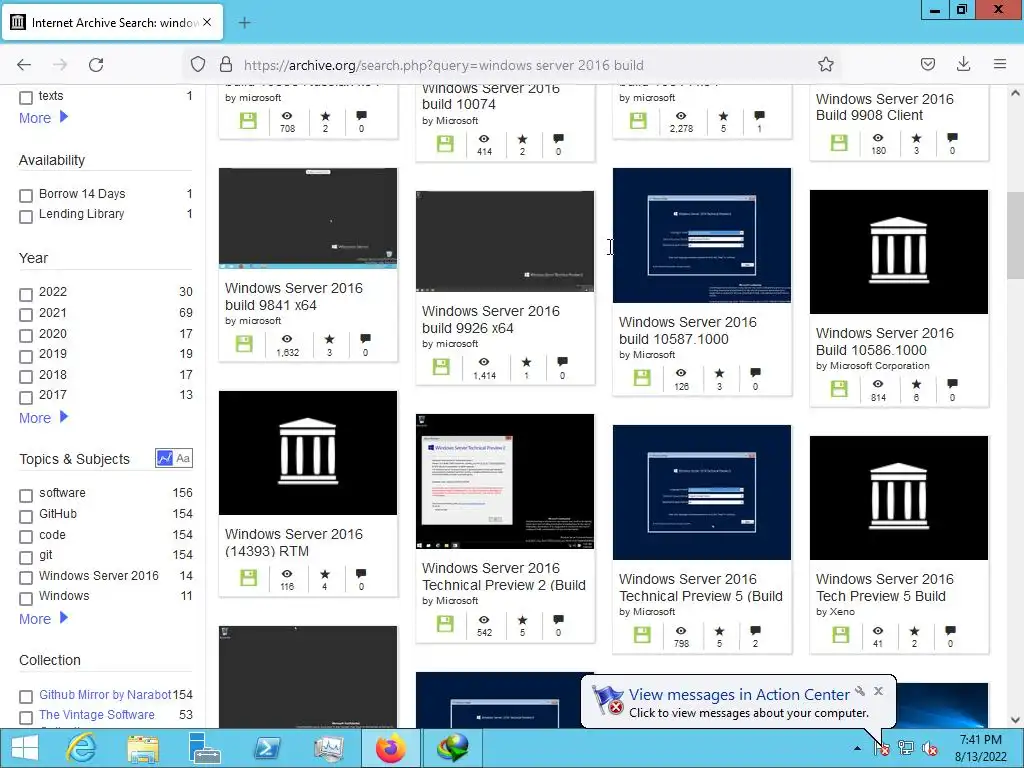Open Windows Server 2016 build 9841 x64 link

(x=293, y=296)
